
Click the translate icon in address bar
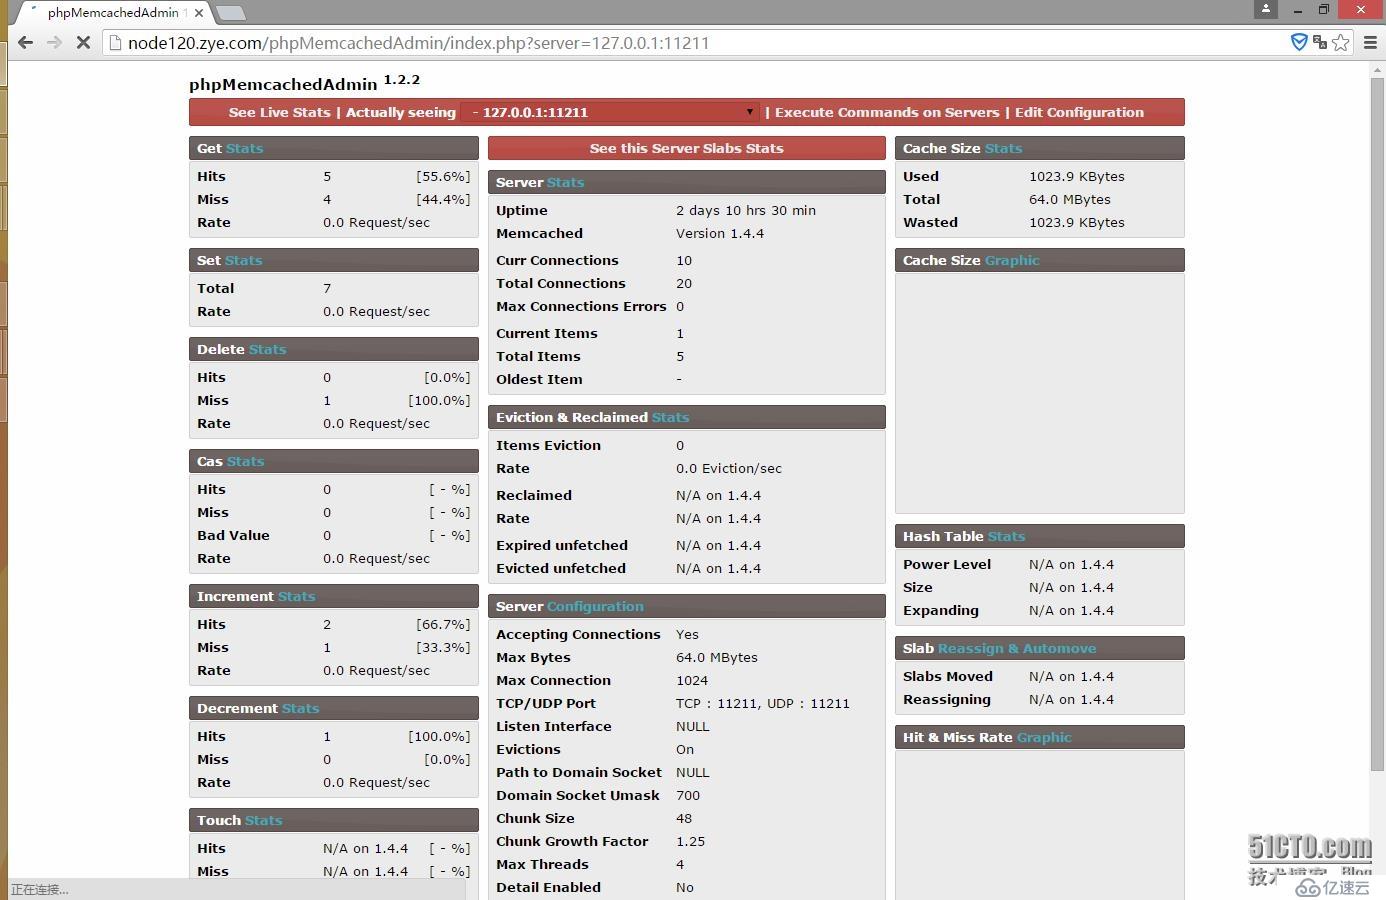1320,42
